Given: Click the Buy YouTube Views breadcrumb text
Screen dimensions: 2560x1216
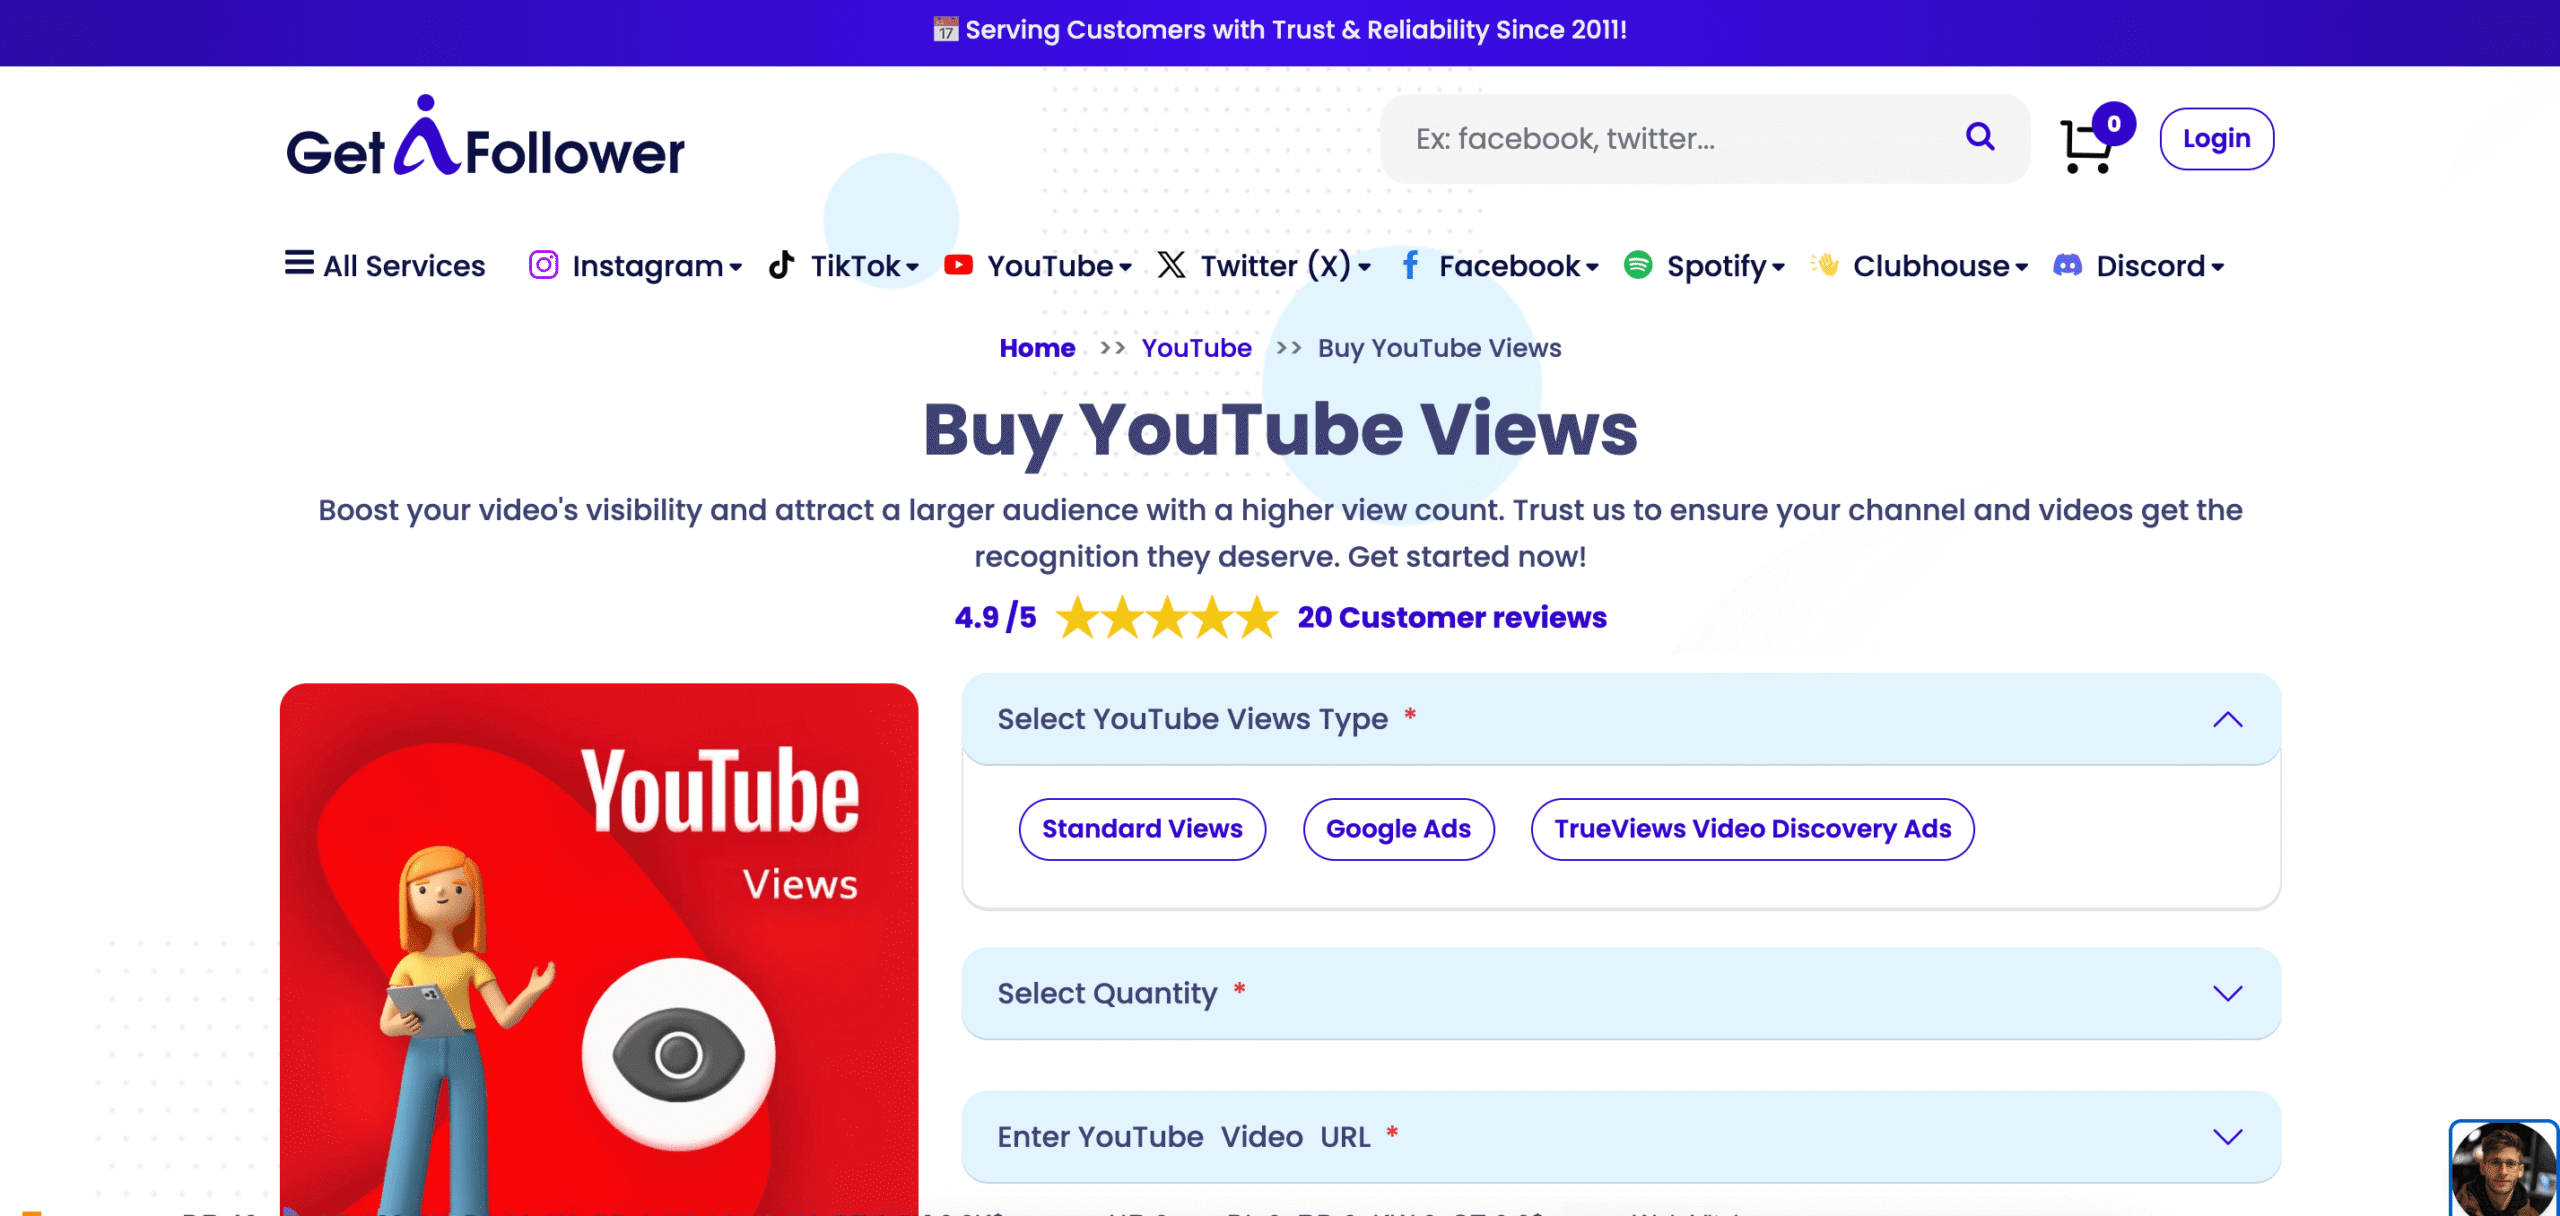Looking at the screenshot, I should (x=1439, y=348).
